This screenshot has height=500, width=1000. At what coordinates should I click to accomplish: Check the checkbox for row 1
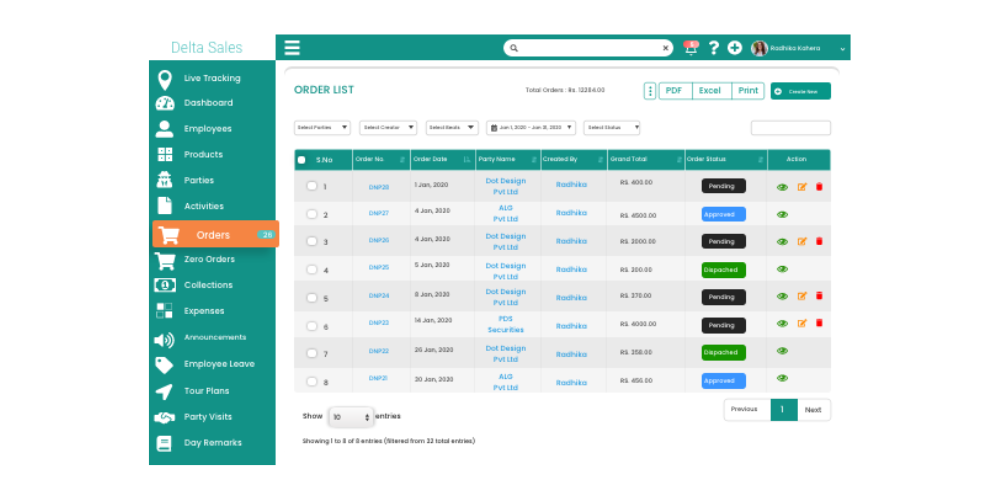(x=311, y=186)
